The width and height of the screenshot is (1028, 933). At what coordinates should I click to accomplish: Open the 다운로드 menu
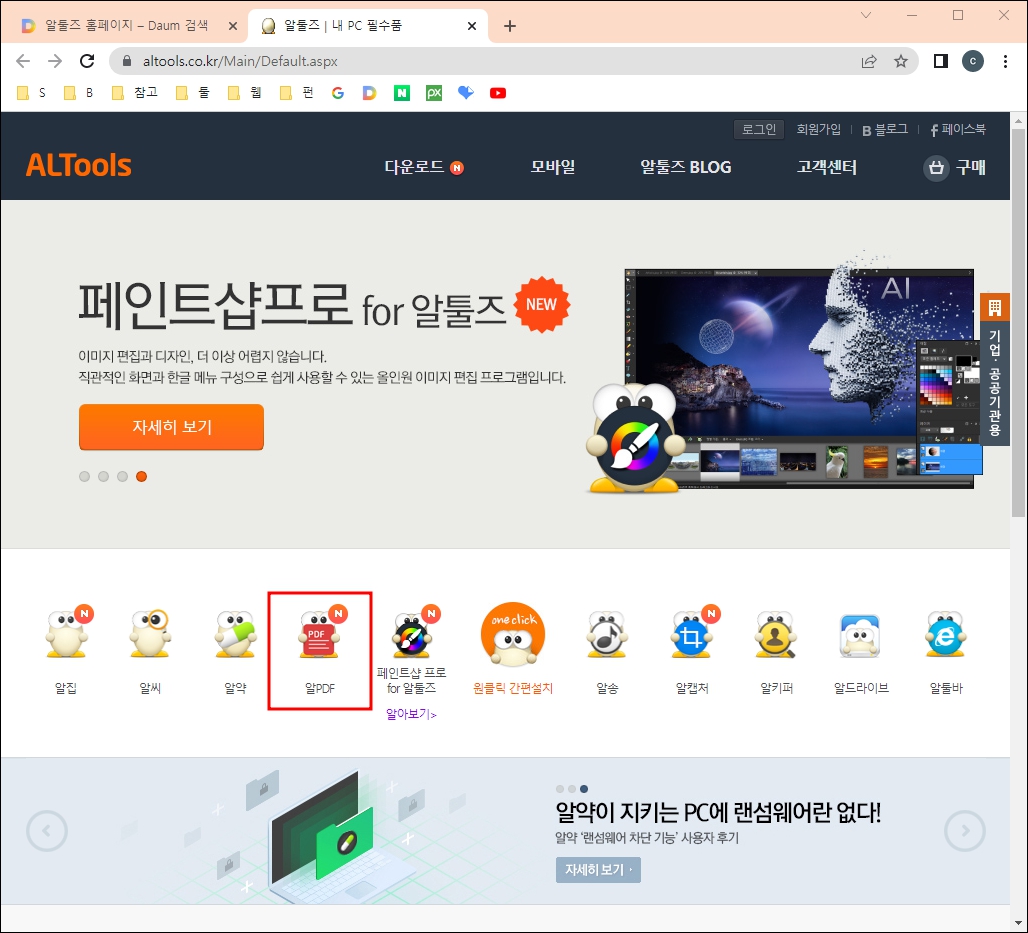click(415, 168)
